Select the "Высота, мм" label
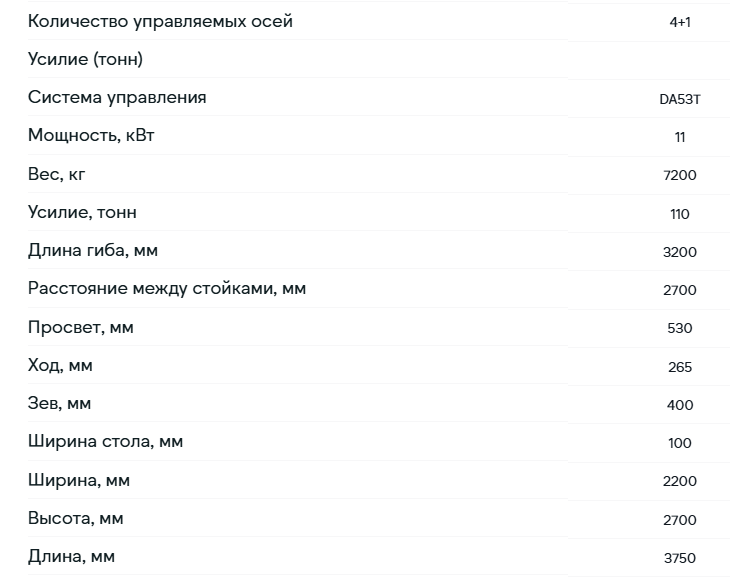The image size is (730, 579). point(75,518)
